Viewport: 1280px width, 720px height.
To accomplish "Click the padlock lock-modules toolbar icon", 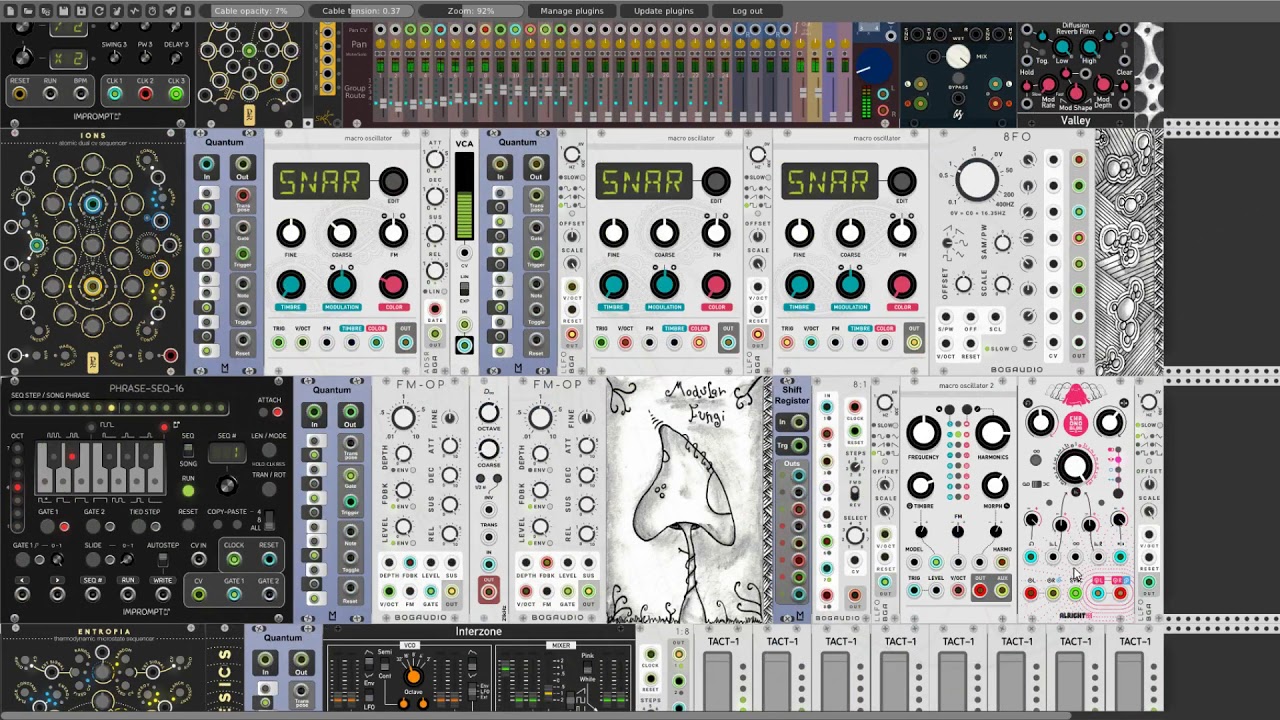I will tap(187, 11).
